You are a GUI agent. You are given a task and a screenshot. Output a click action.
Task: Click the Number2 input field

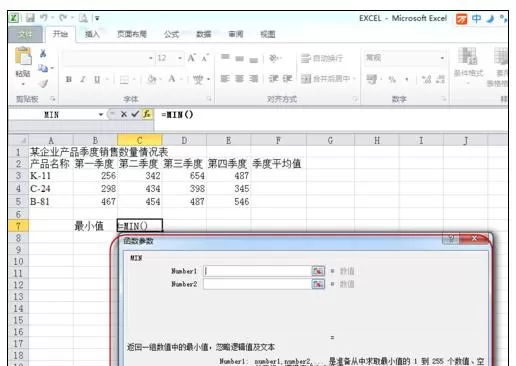tap(257, 284)
